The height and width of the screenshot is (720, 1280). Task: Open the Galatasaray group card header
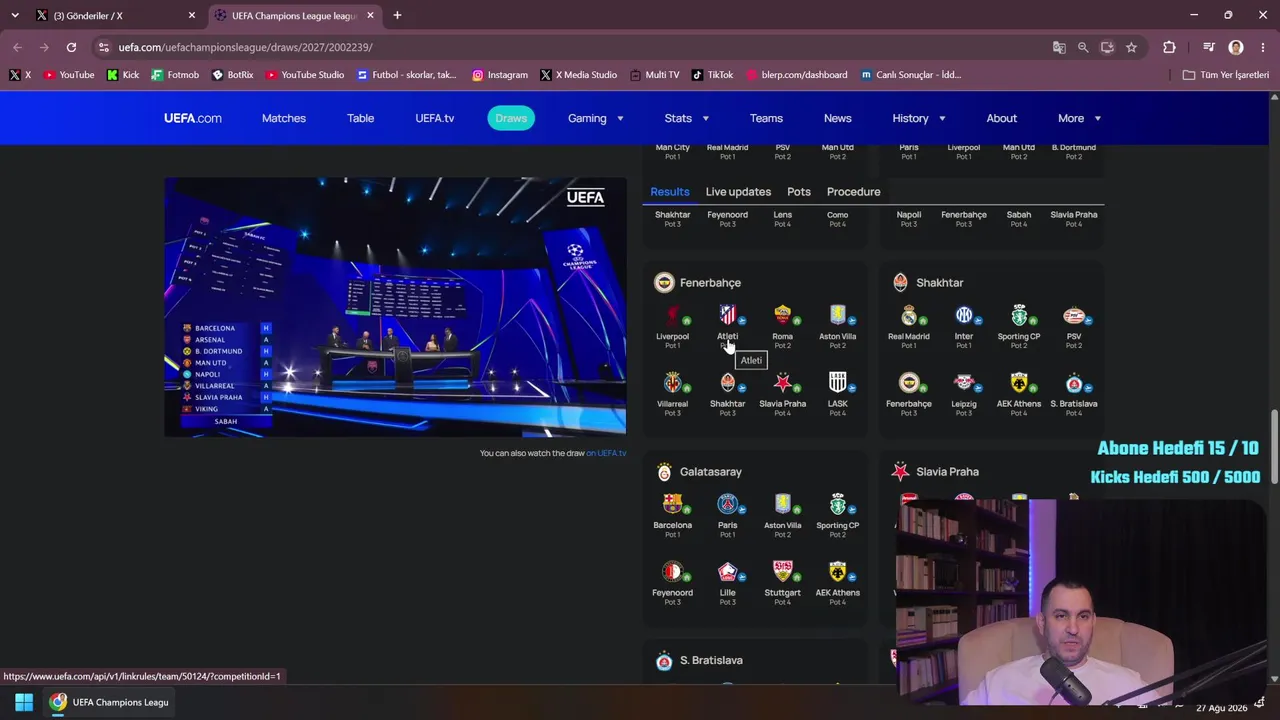click(699, 472)
